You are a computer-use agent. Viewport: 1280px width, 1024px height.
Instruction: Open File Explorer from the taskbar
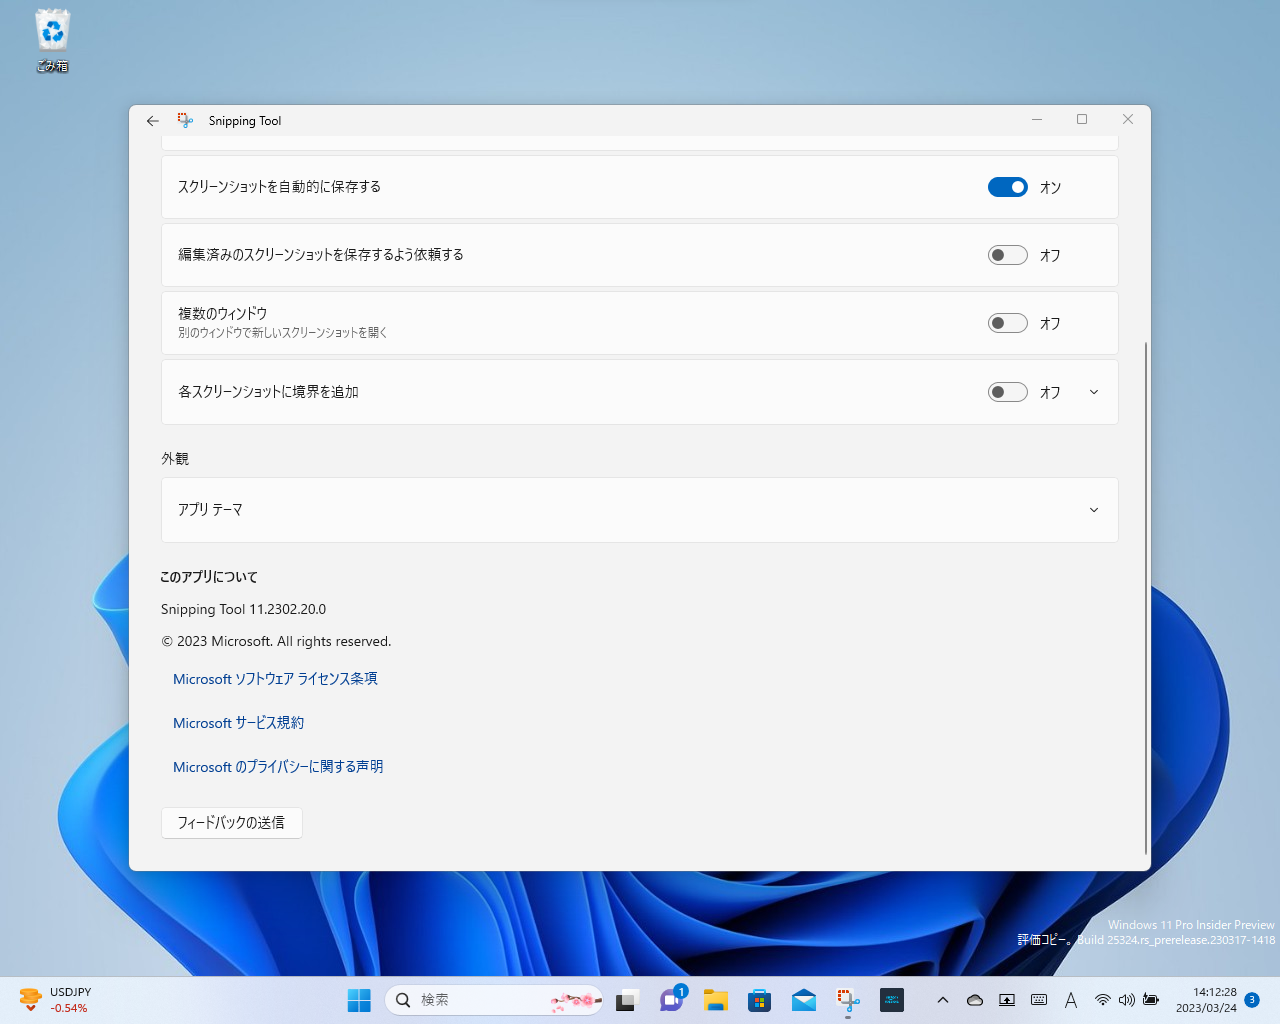[716, 999]
